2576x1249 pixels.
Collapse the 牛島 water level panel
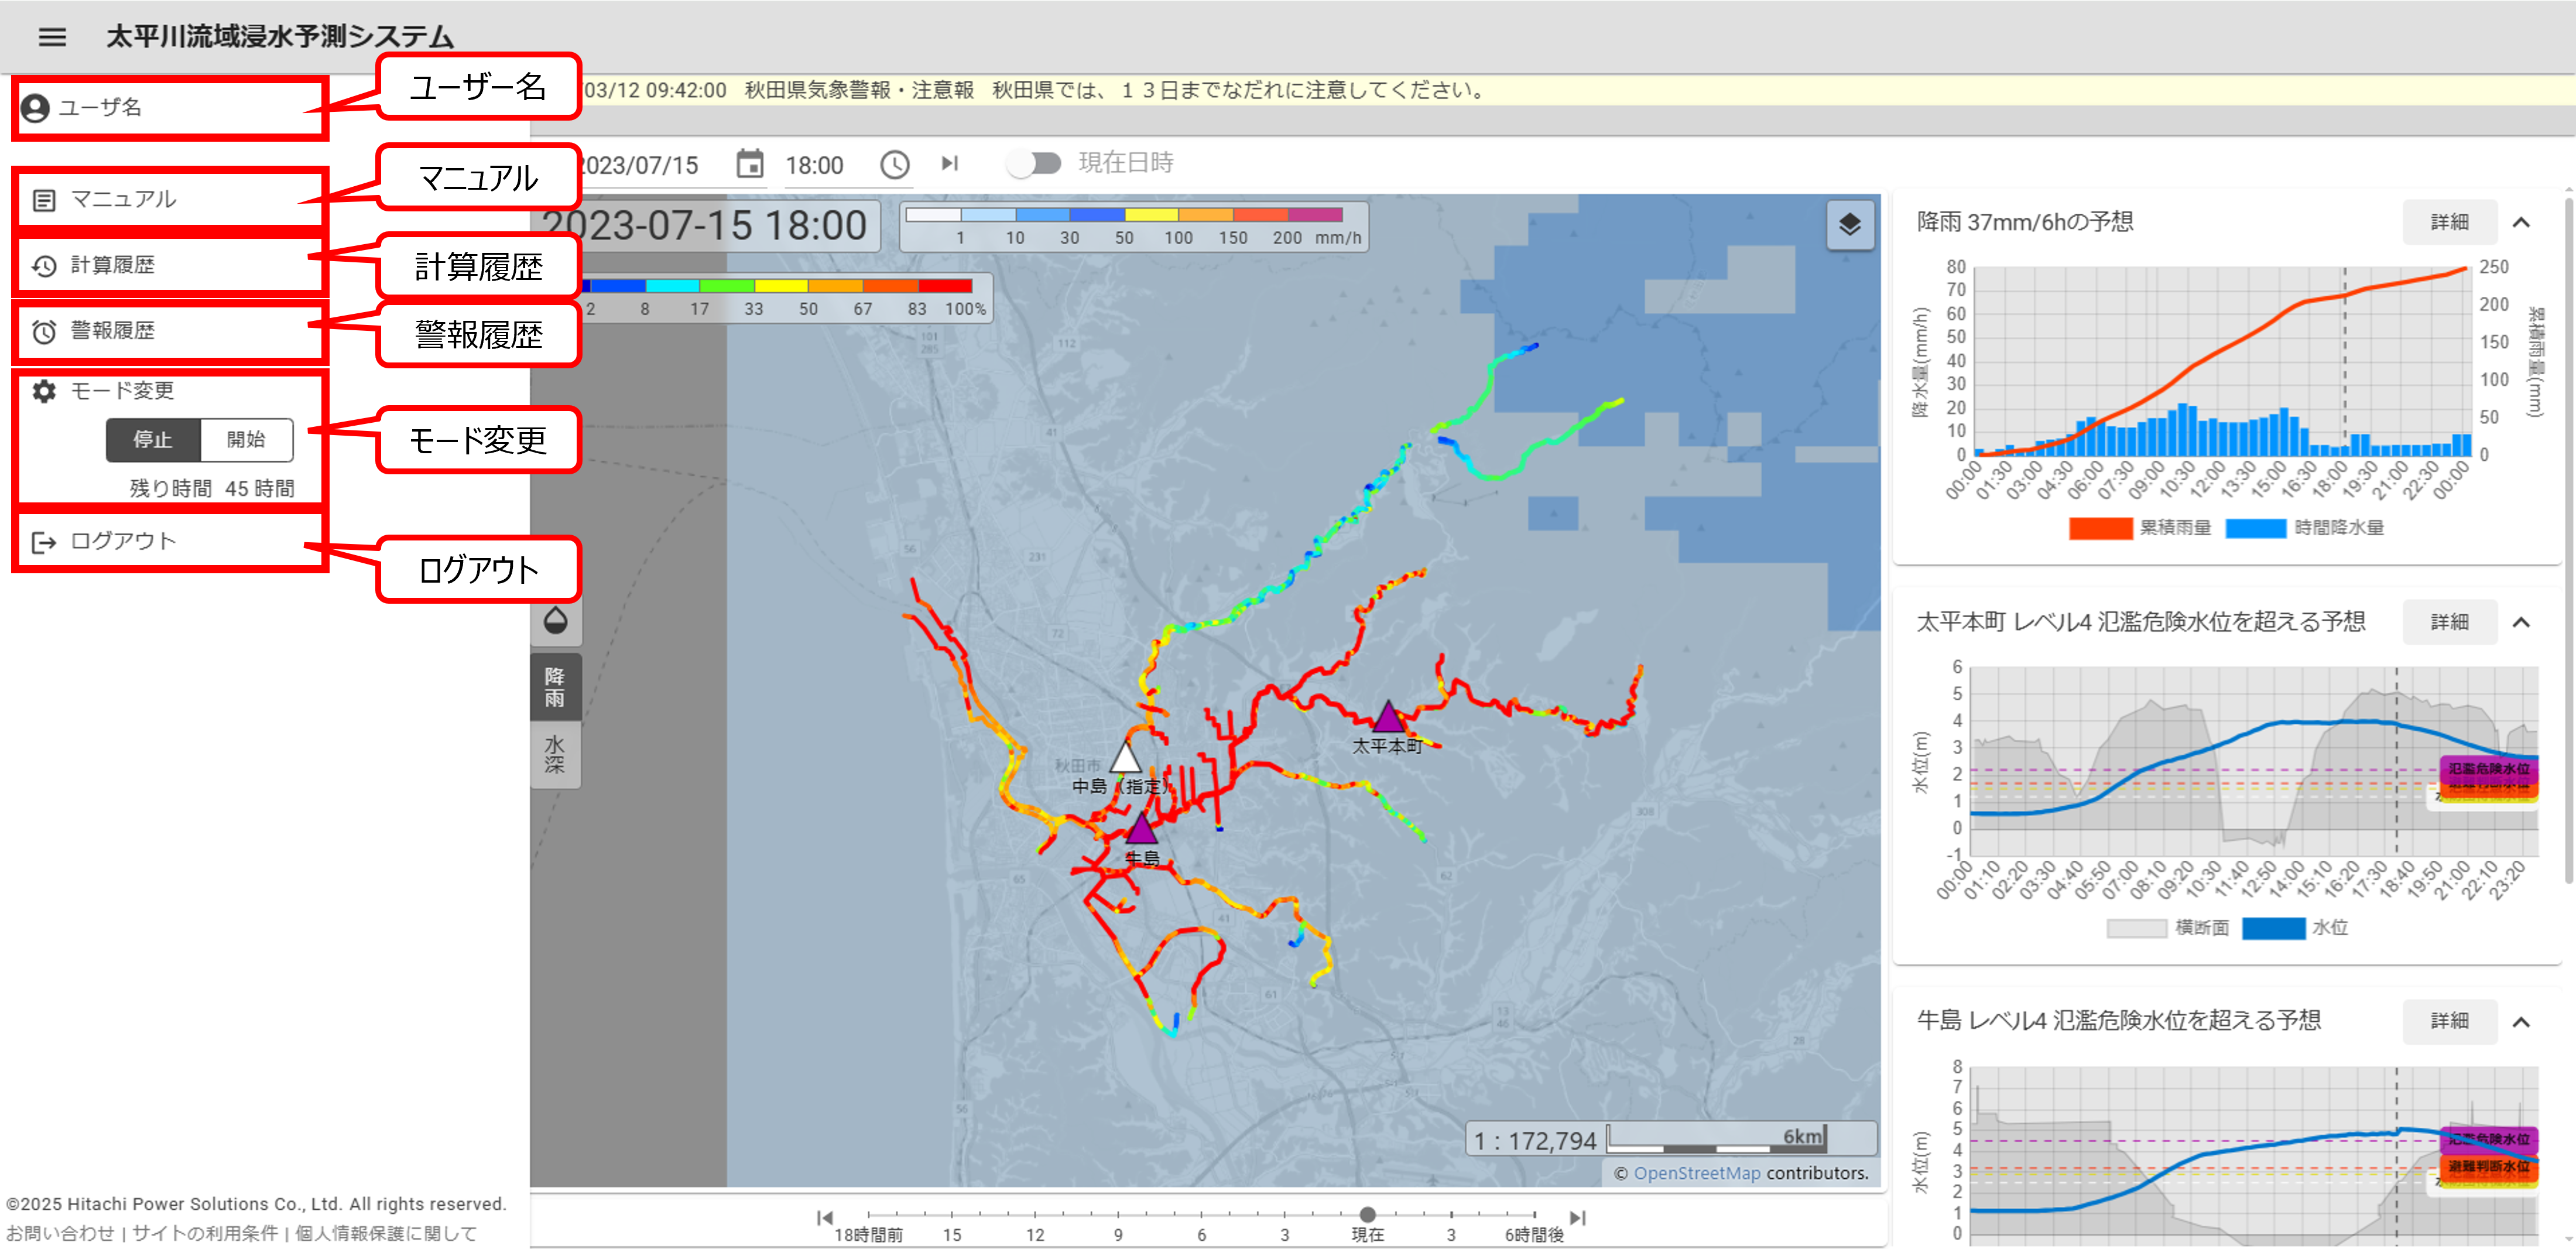click(2521, 1021)
